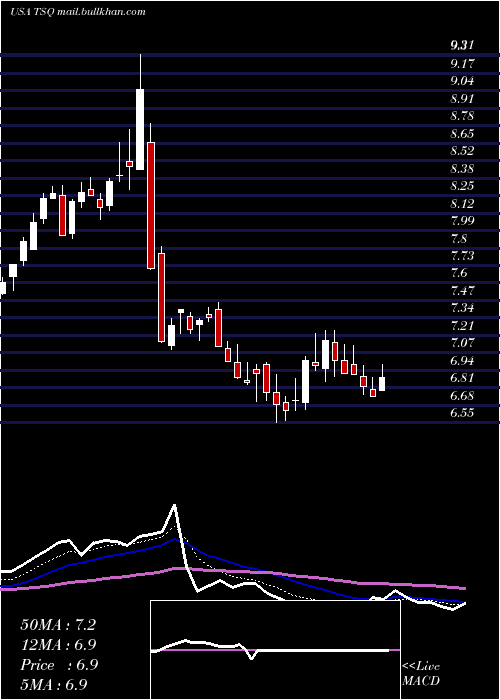Click the '<<Live MACD' label
This screenshot has width=500, height=700.
pos(421,674)
